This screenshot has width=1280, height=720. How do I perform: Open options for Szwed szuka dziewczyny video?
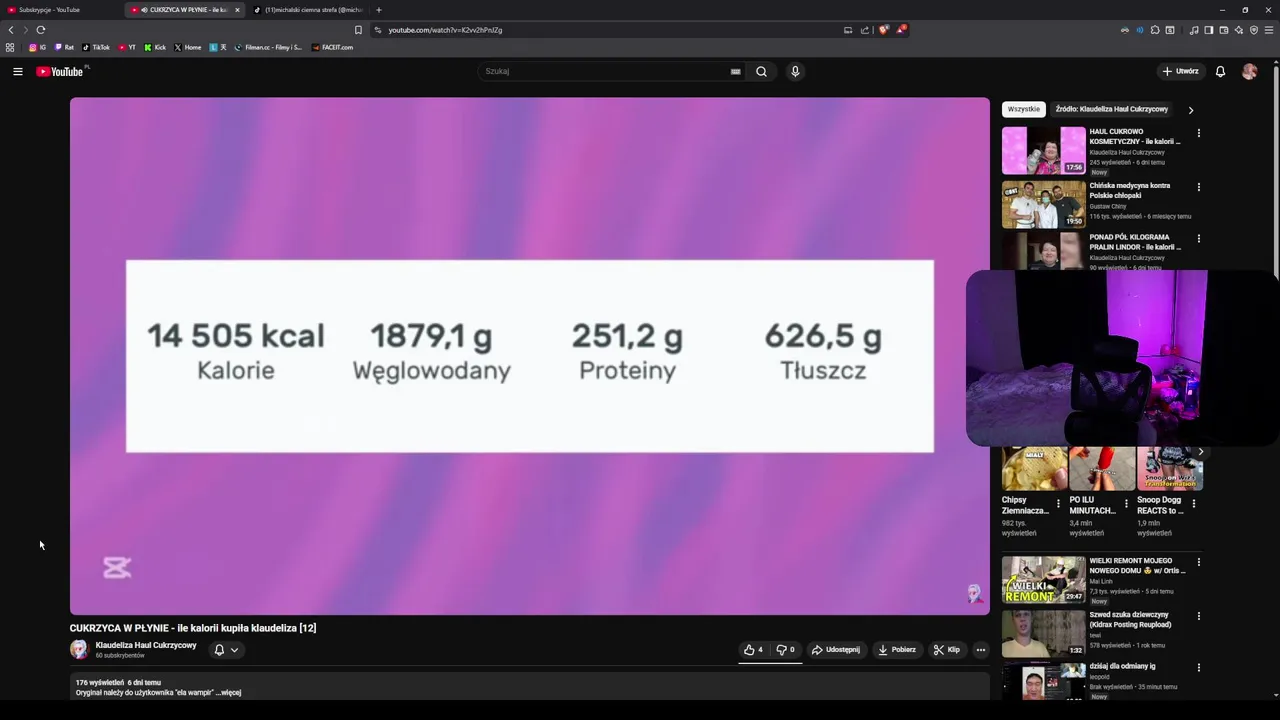tap(1198, 616)
